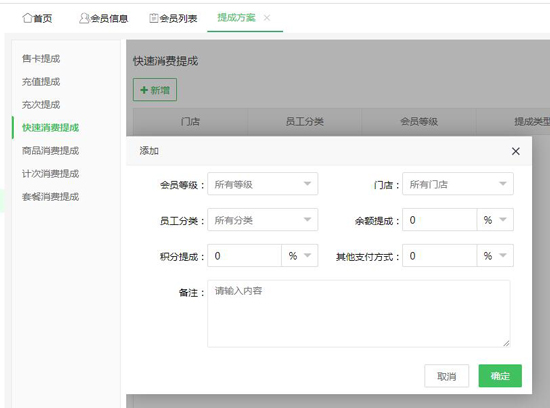Select the 提成方案 tab
This screenshot has width=550, height=408.
click(236, 18)
